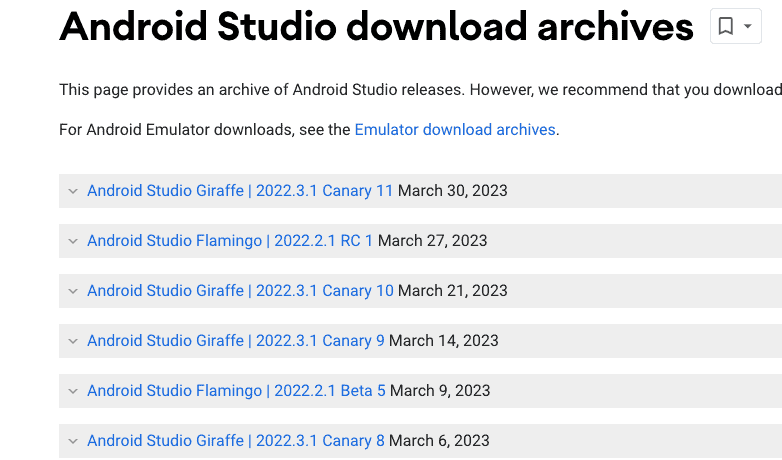Expand the Giraffe Canary 10 chevron

(x=72, y=291)
